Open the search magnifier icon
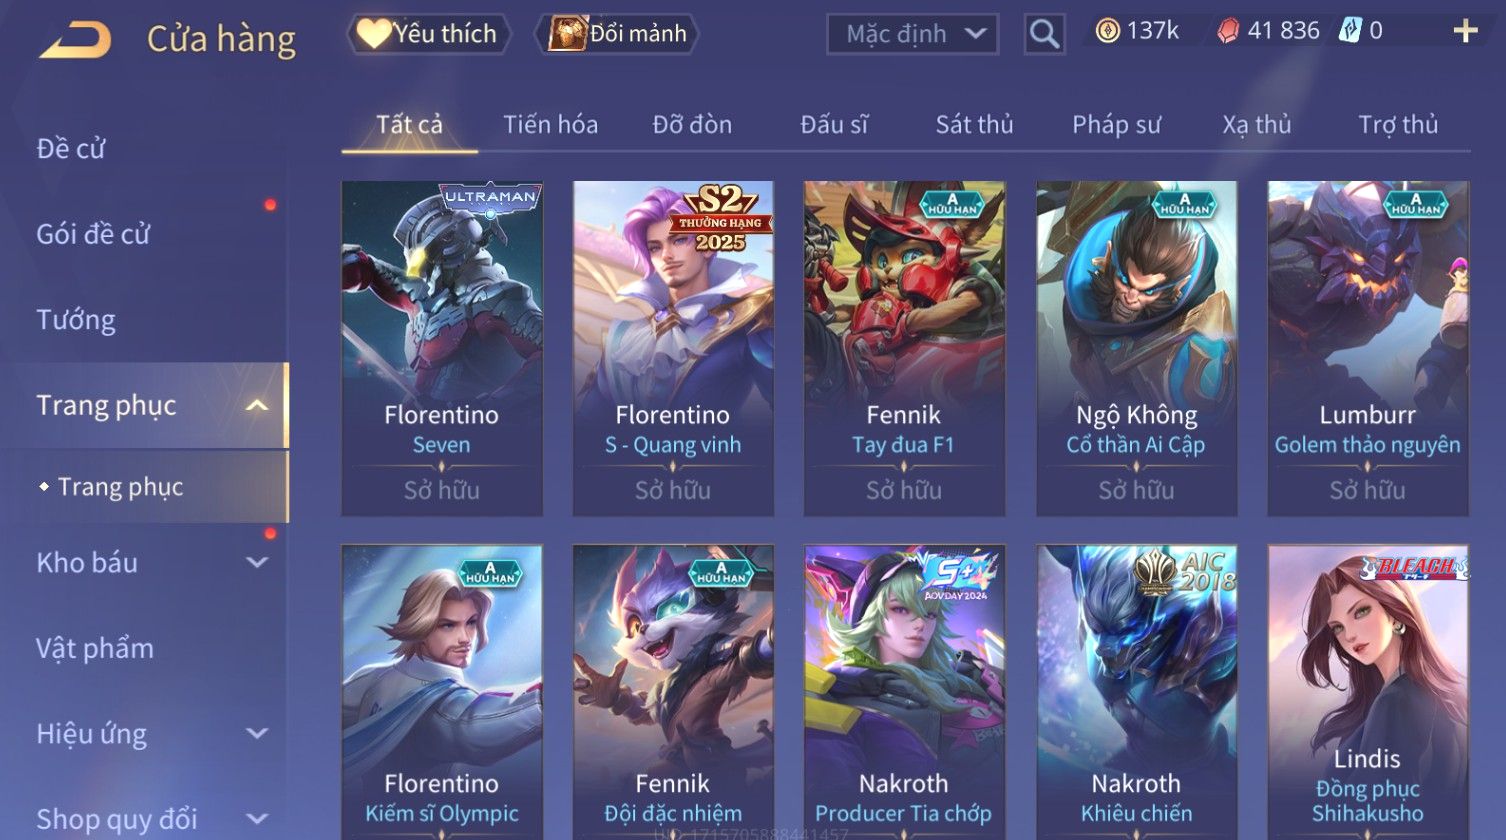 pos(1044,34)
